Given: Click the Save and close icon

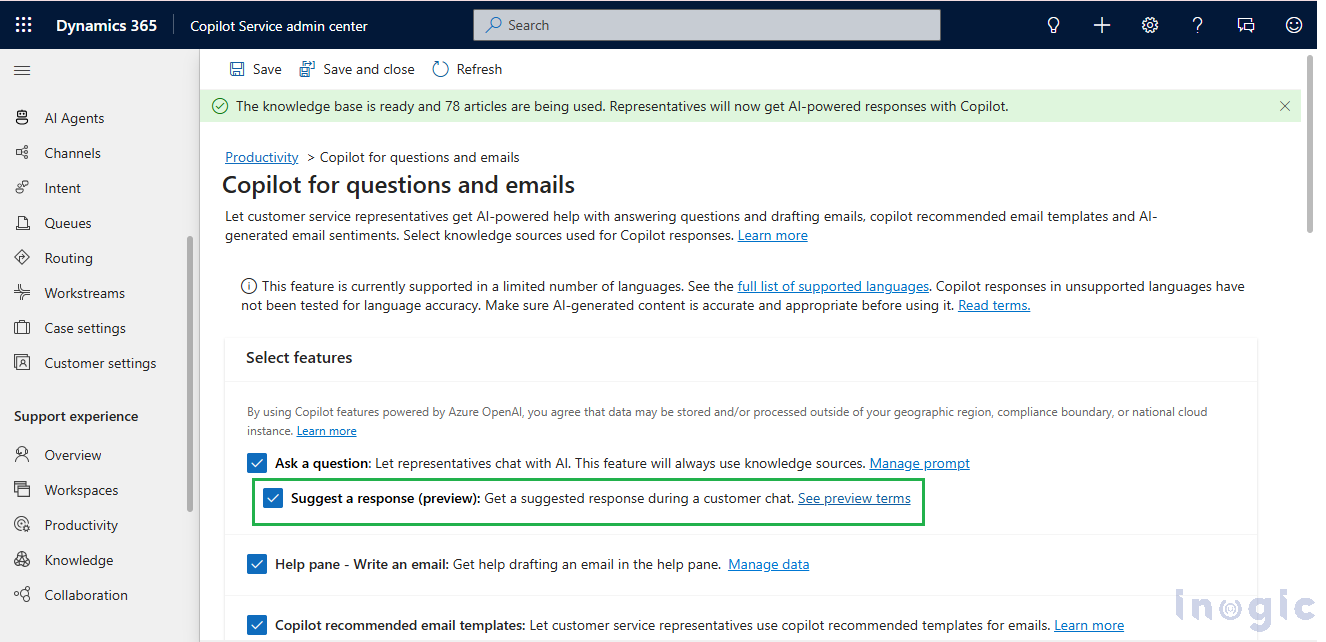Looking at the screenshot, I should pyautogui.click(x=307, y=69).
